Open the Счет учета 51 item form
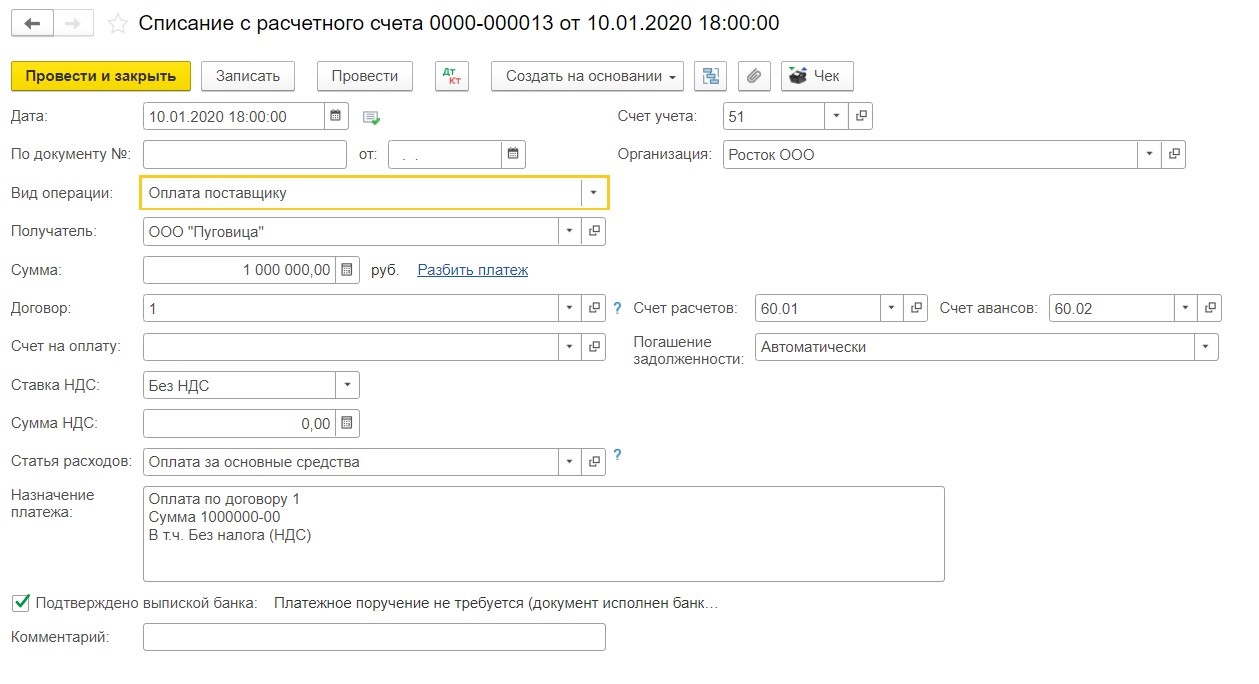 (861, 116)
